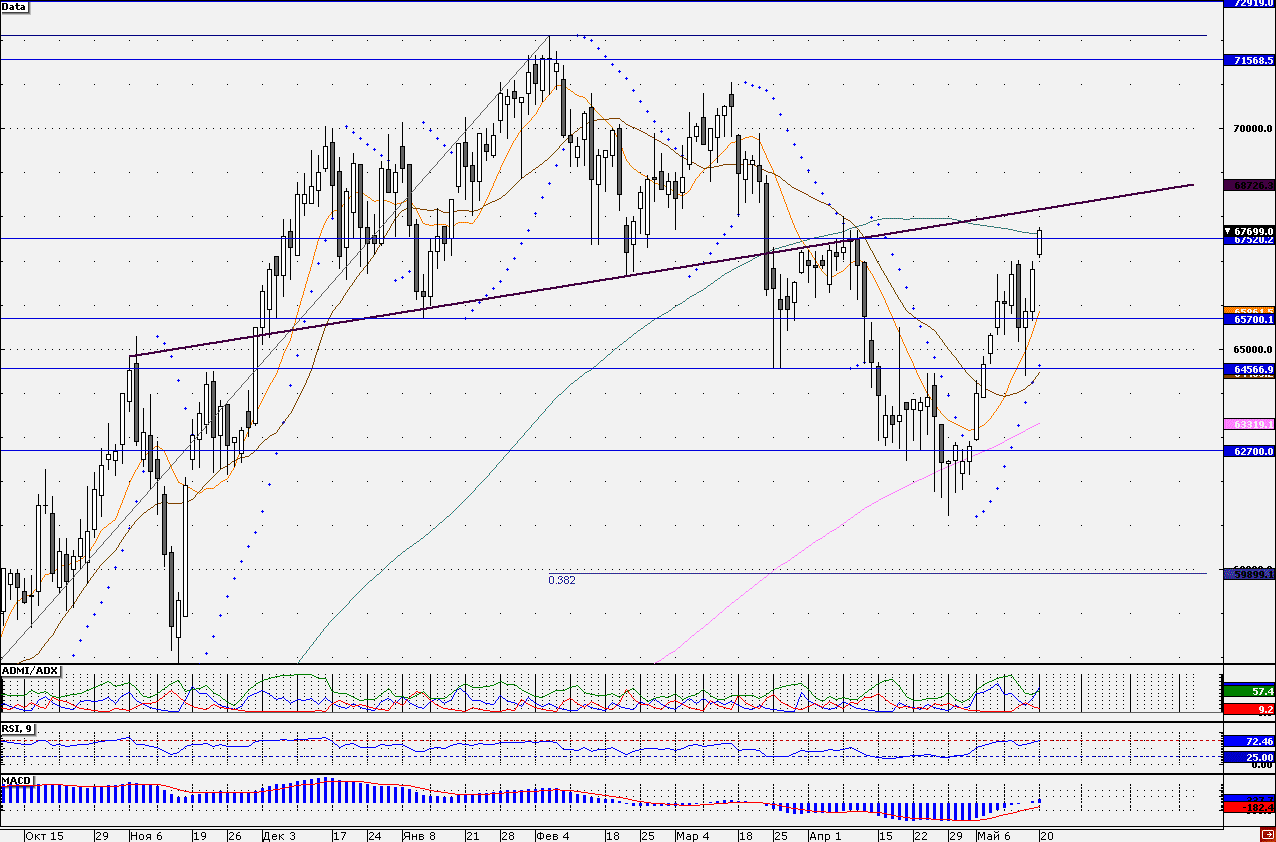
Task: Click the blue 72.46 RSI value tag
Action: tap(1249, 742)
